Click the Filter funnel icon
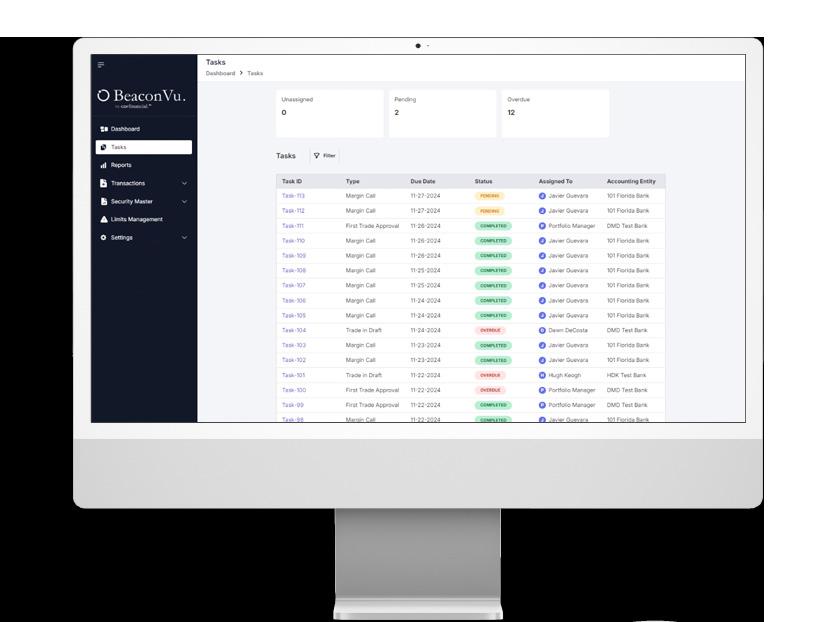The height and width of the screenshot is (622, 838). click(316, 156)
